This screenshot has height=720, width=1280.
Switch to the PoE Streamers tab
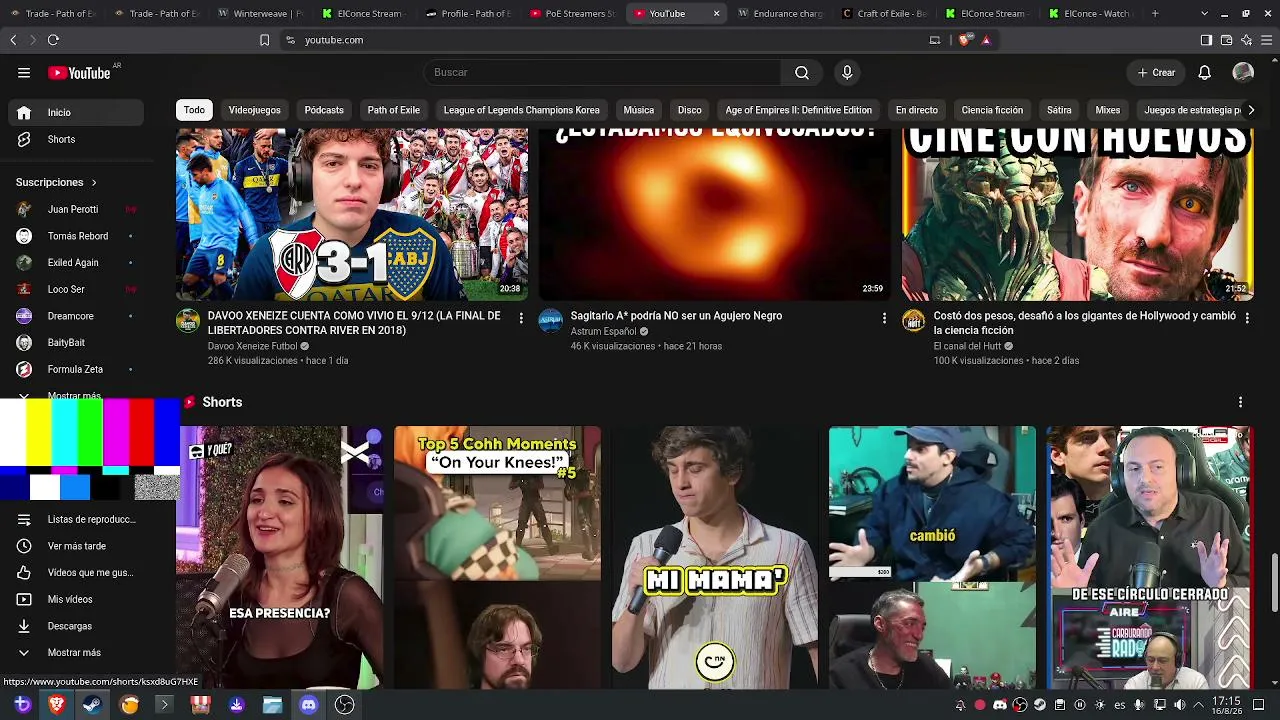tap(572, 14)
